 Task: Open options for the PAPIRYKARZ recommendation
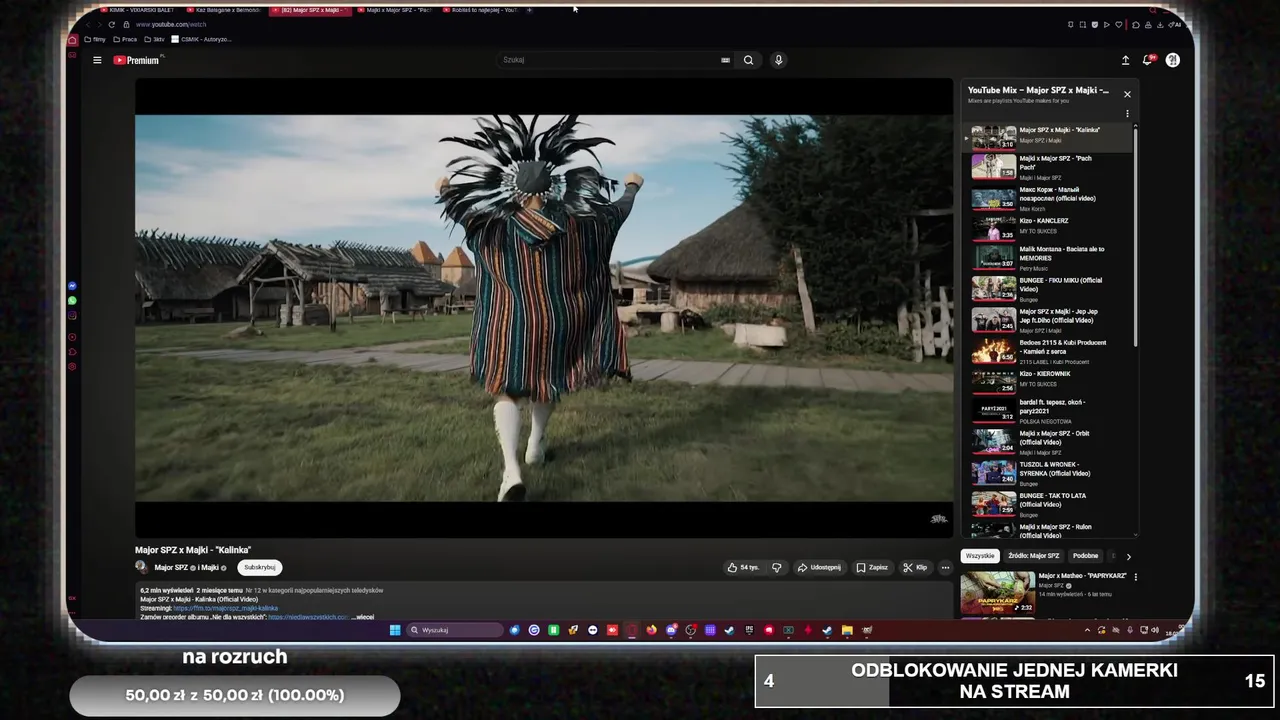[1135, 577]
